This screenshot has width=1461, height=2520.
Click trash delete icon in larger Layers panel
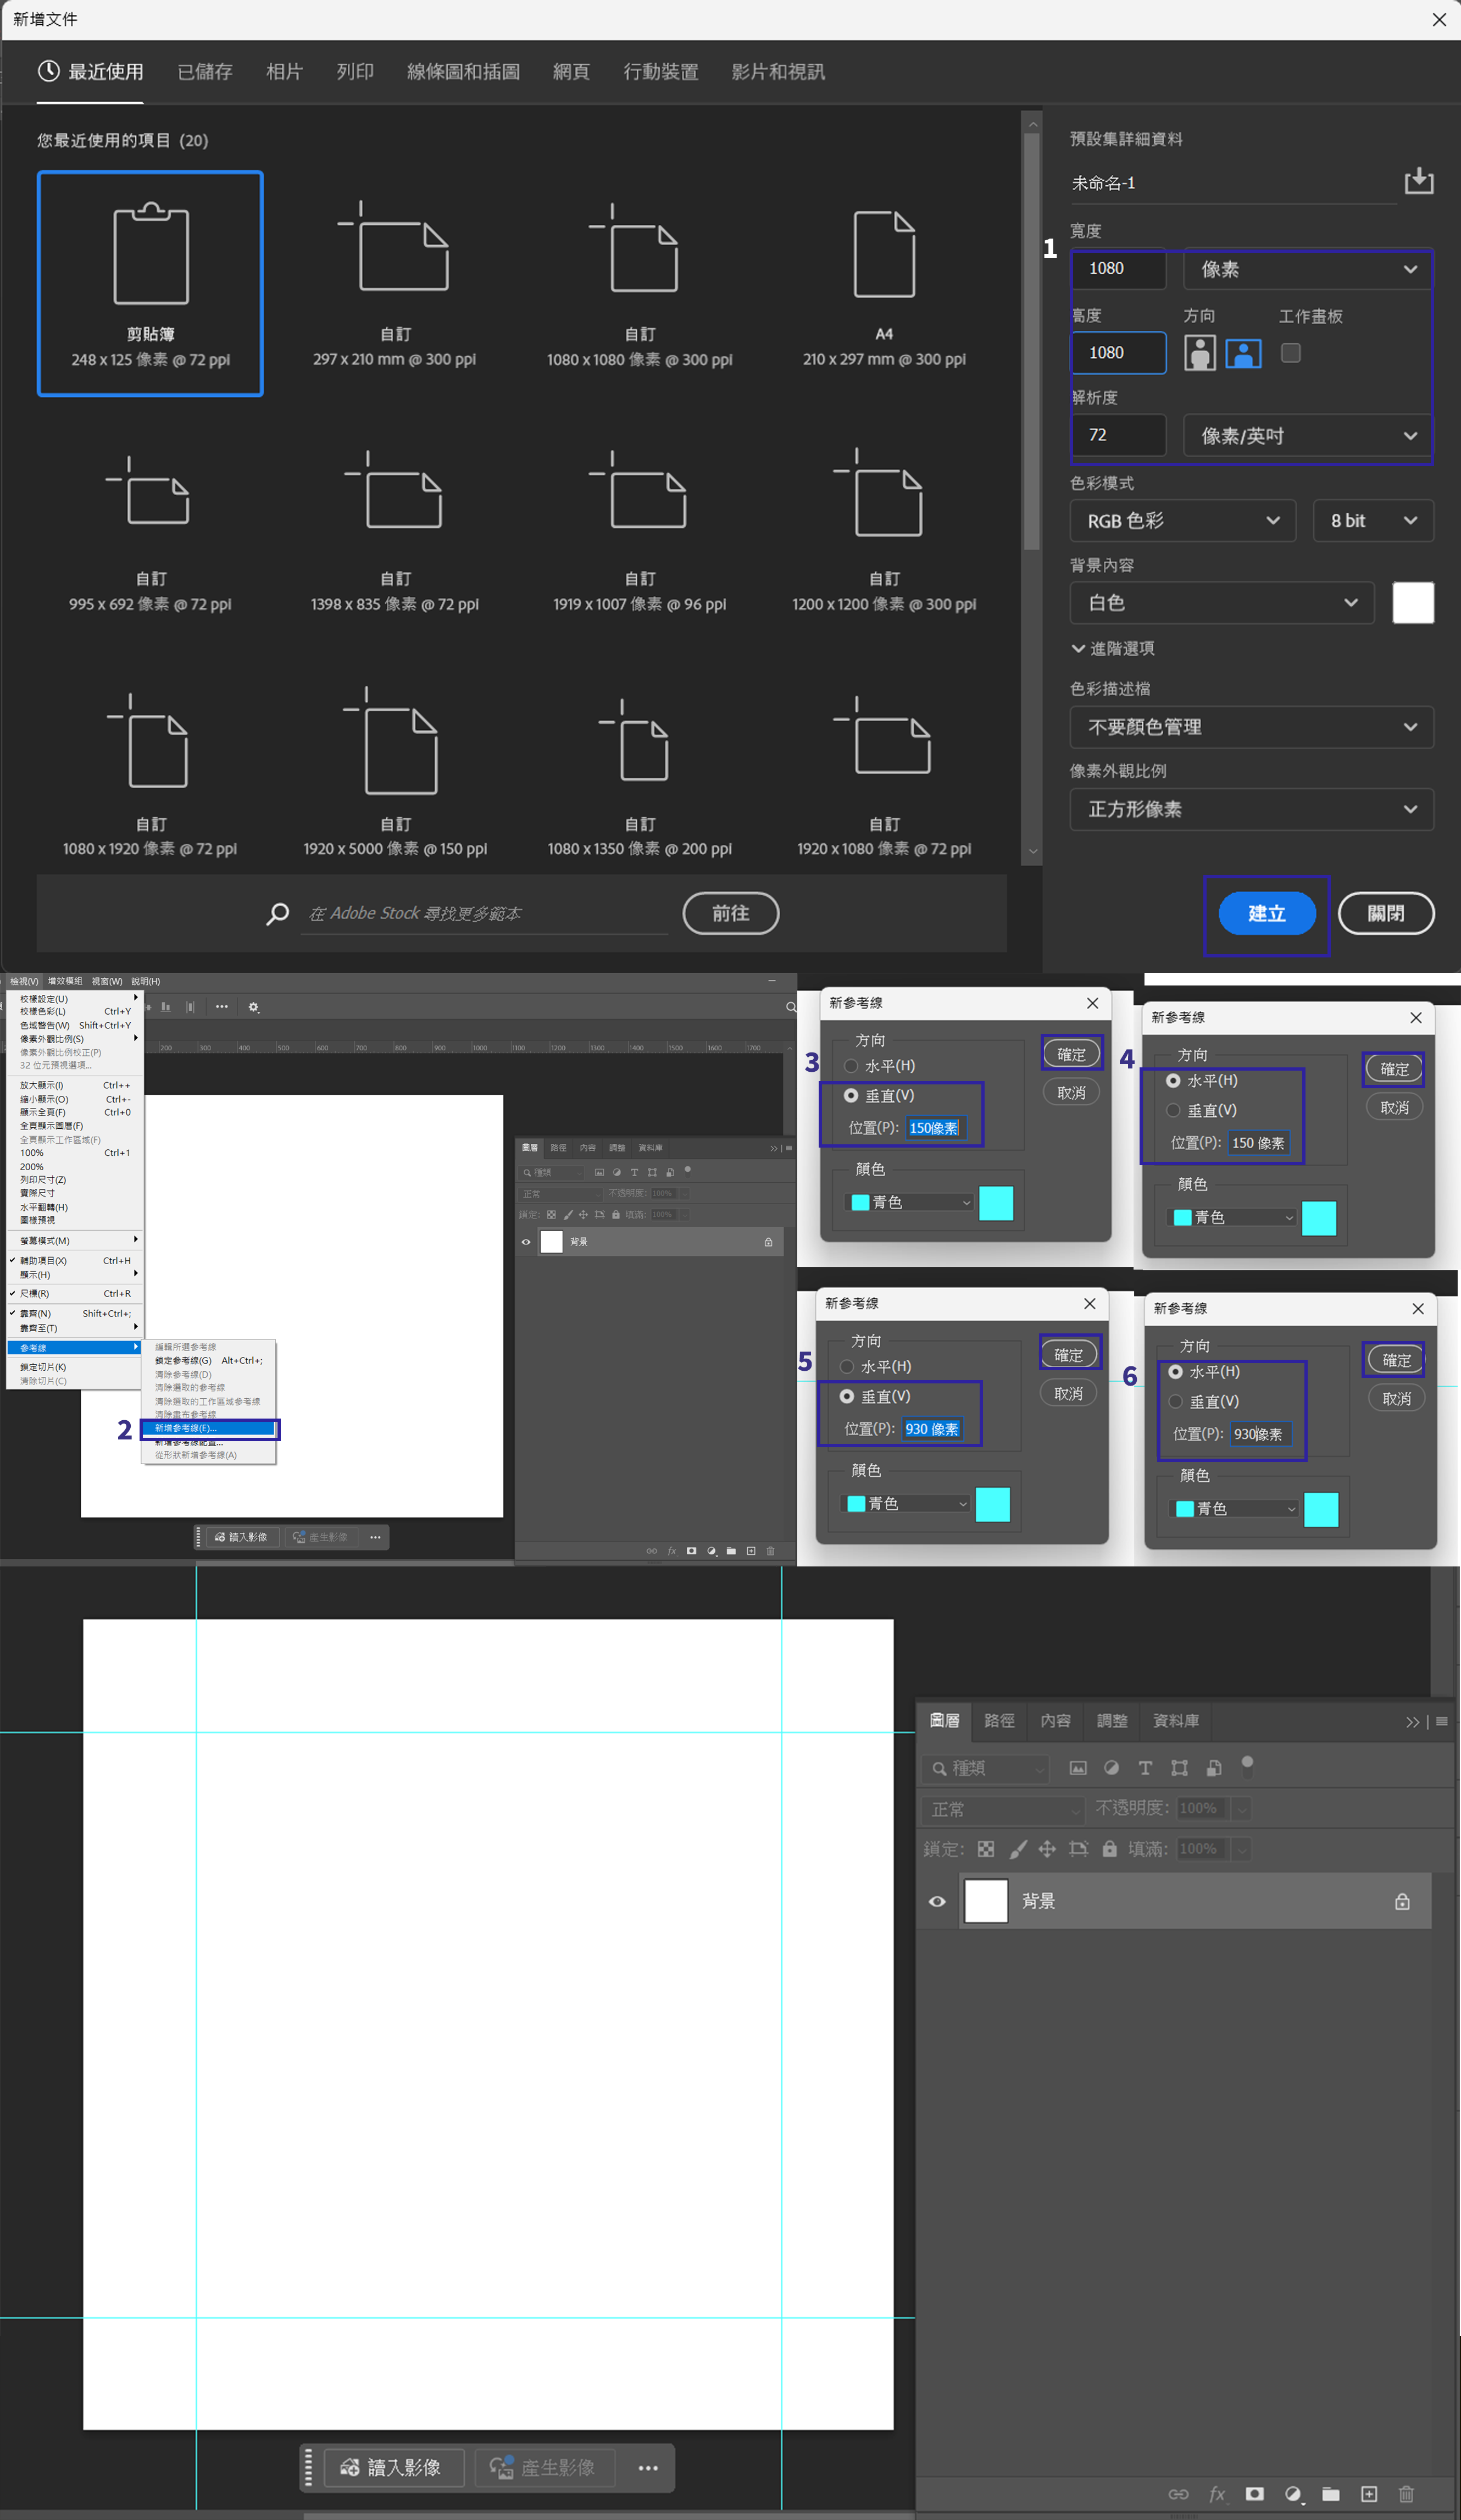1406,2494
